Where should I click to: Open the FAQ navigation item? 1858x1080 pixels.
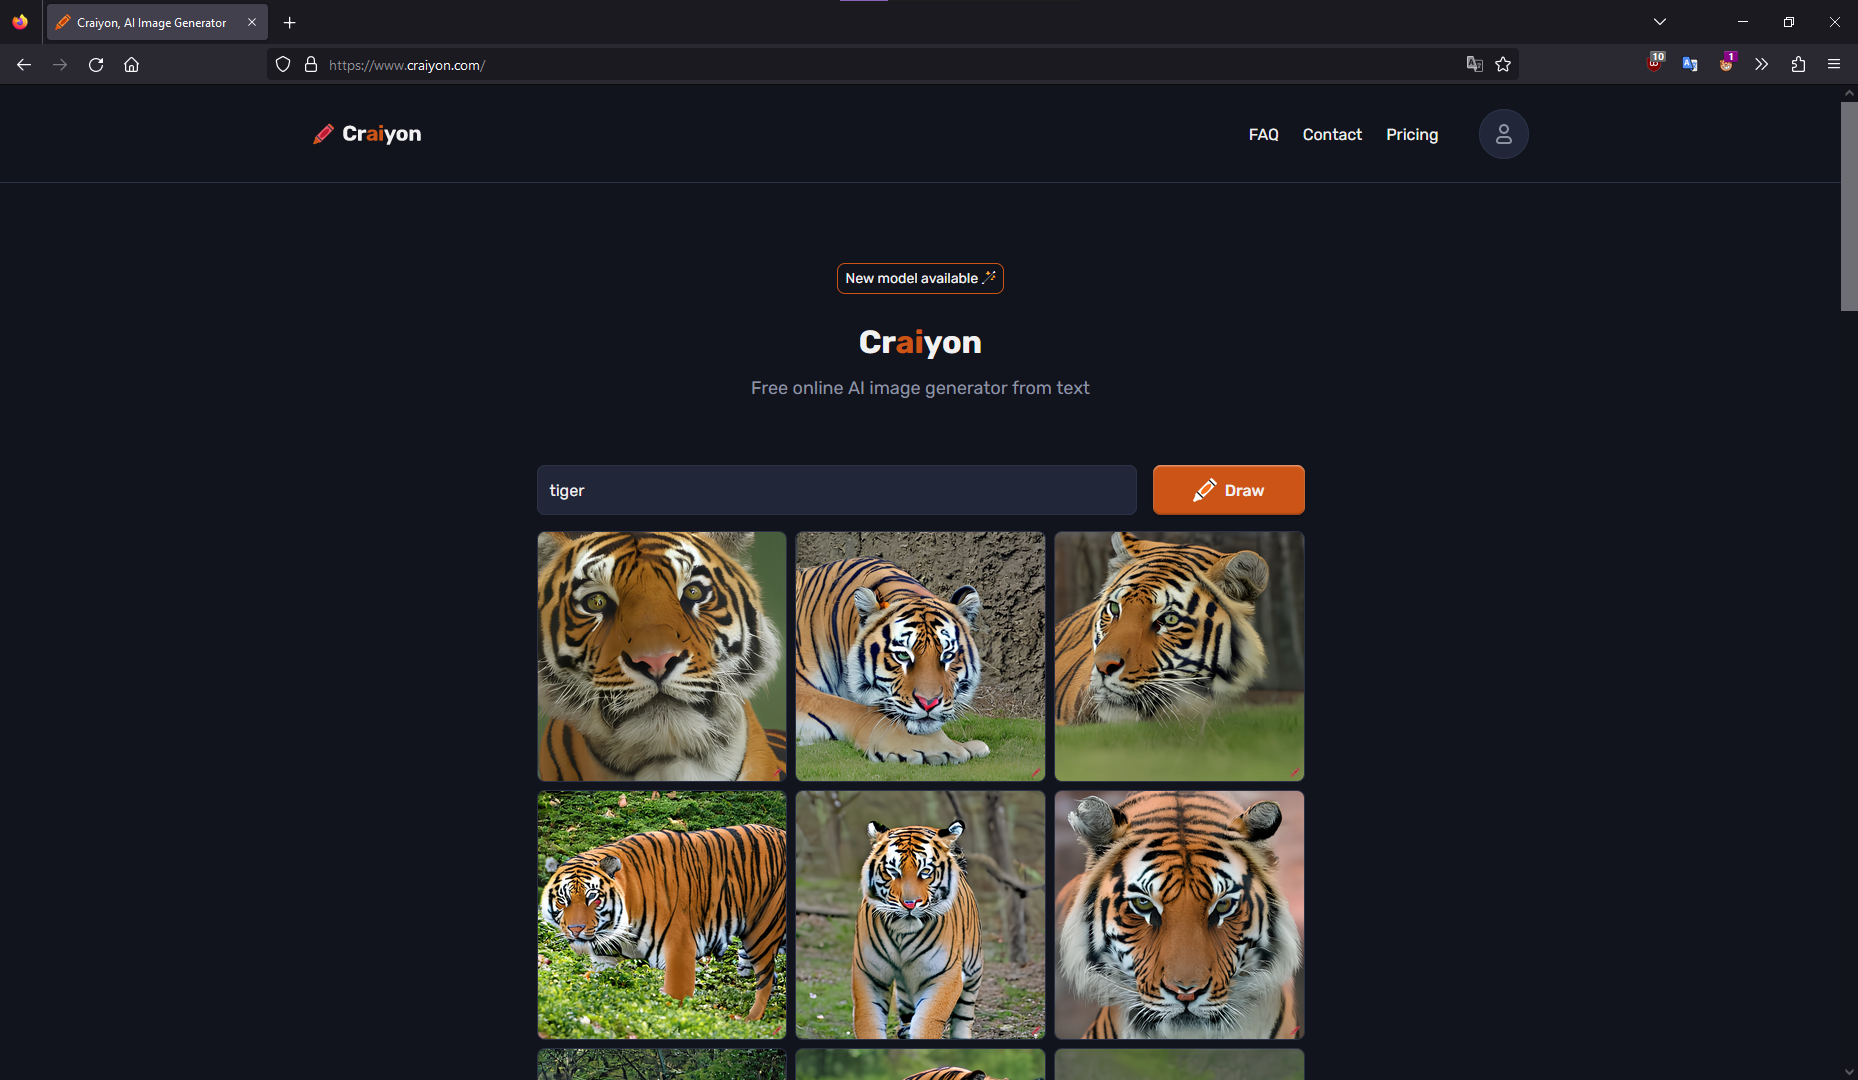coord(1263,134)
